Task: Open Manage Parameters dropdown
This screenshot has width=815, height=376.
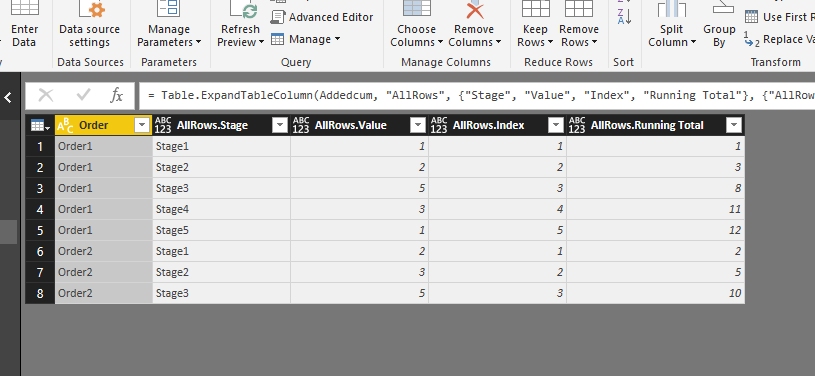Action: click(x=169, y=25)
